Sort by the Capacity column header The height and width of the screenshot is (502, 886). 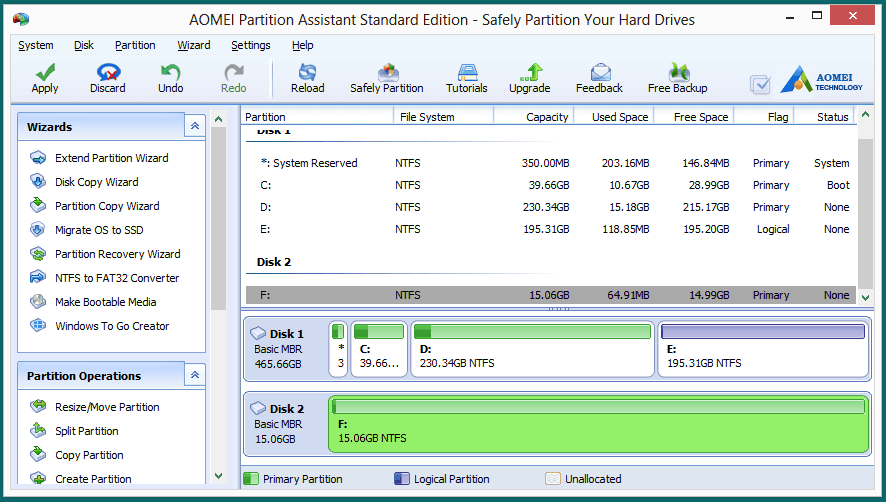point(534,116)
